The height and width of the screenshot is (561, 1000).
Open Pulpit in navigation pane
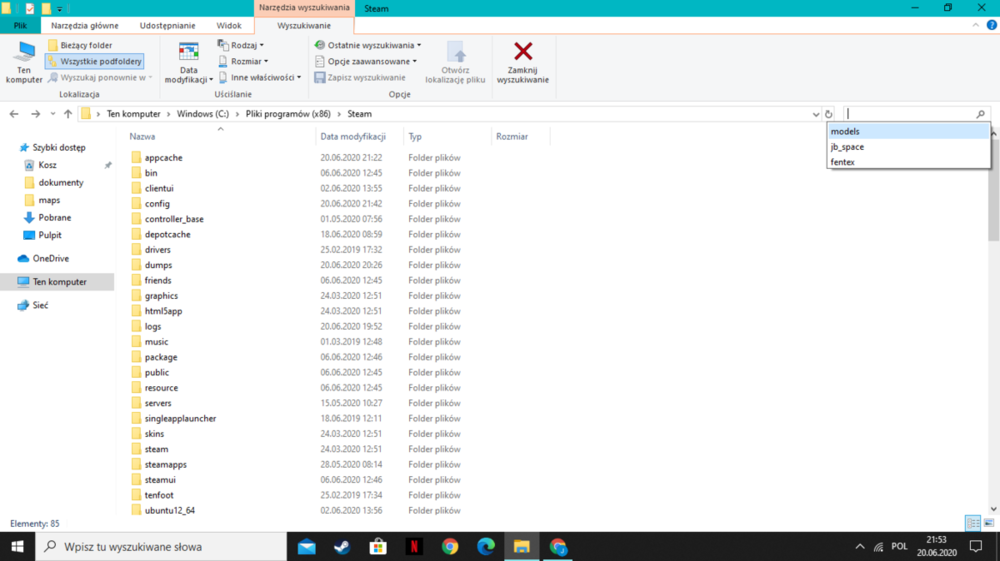50,235
